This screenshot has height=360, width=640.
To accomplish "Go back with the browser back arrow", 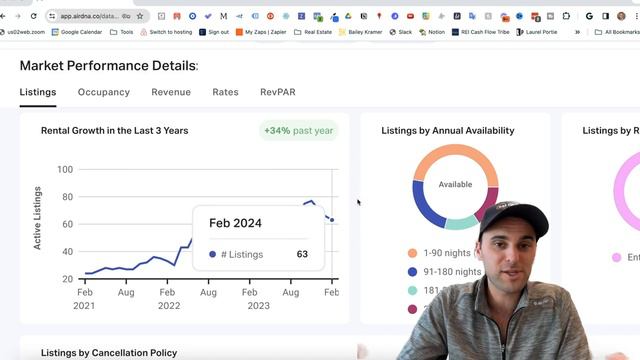I will tap(3, 16).
